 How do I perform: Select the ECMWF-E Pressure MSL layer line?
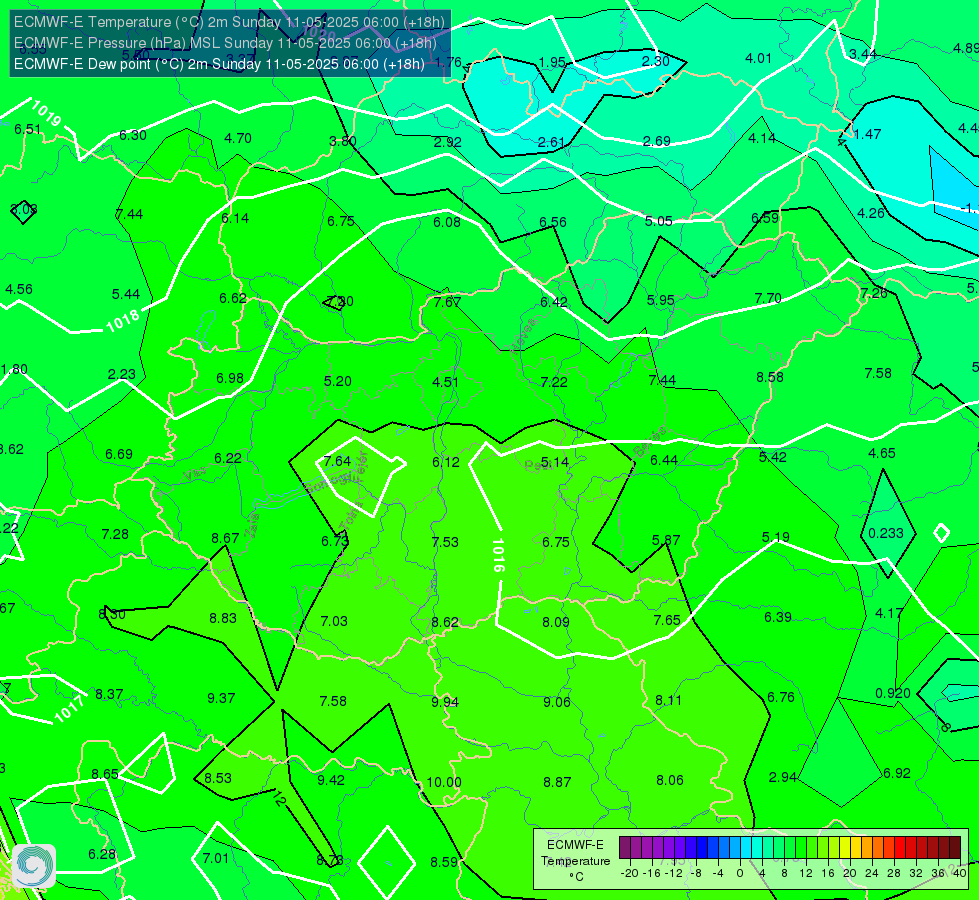[x=225, y=43]
